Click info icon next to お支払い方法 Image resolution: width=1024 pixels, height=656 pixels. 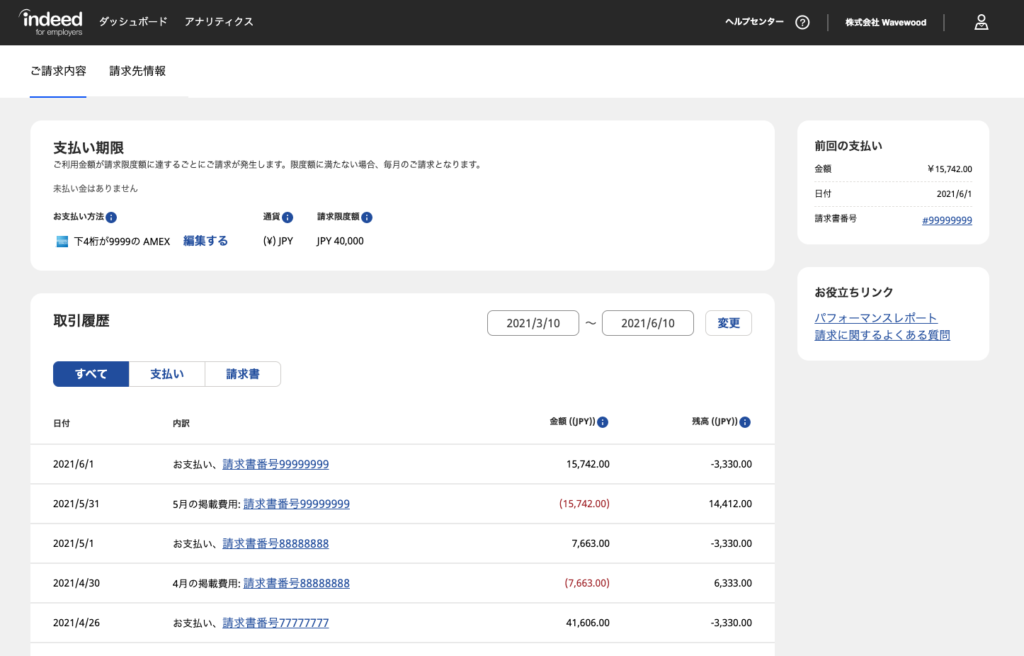111,217
